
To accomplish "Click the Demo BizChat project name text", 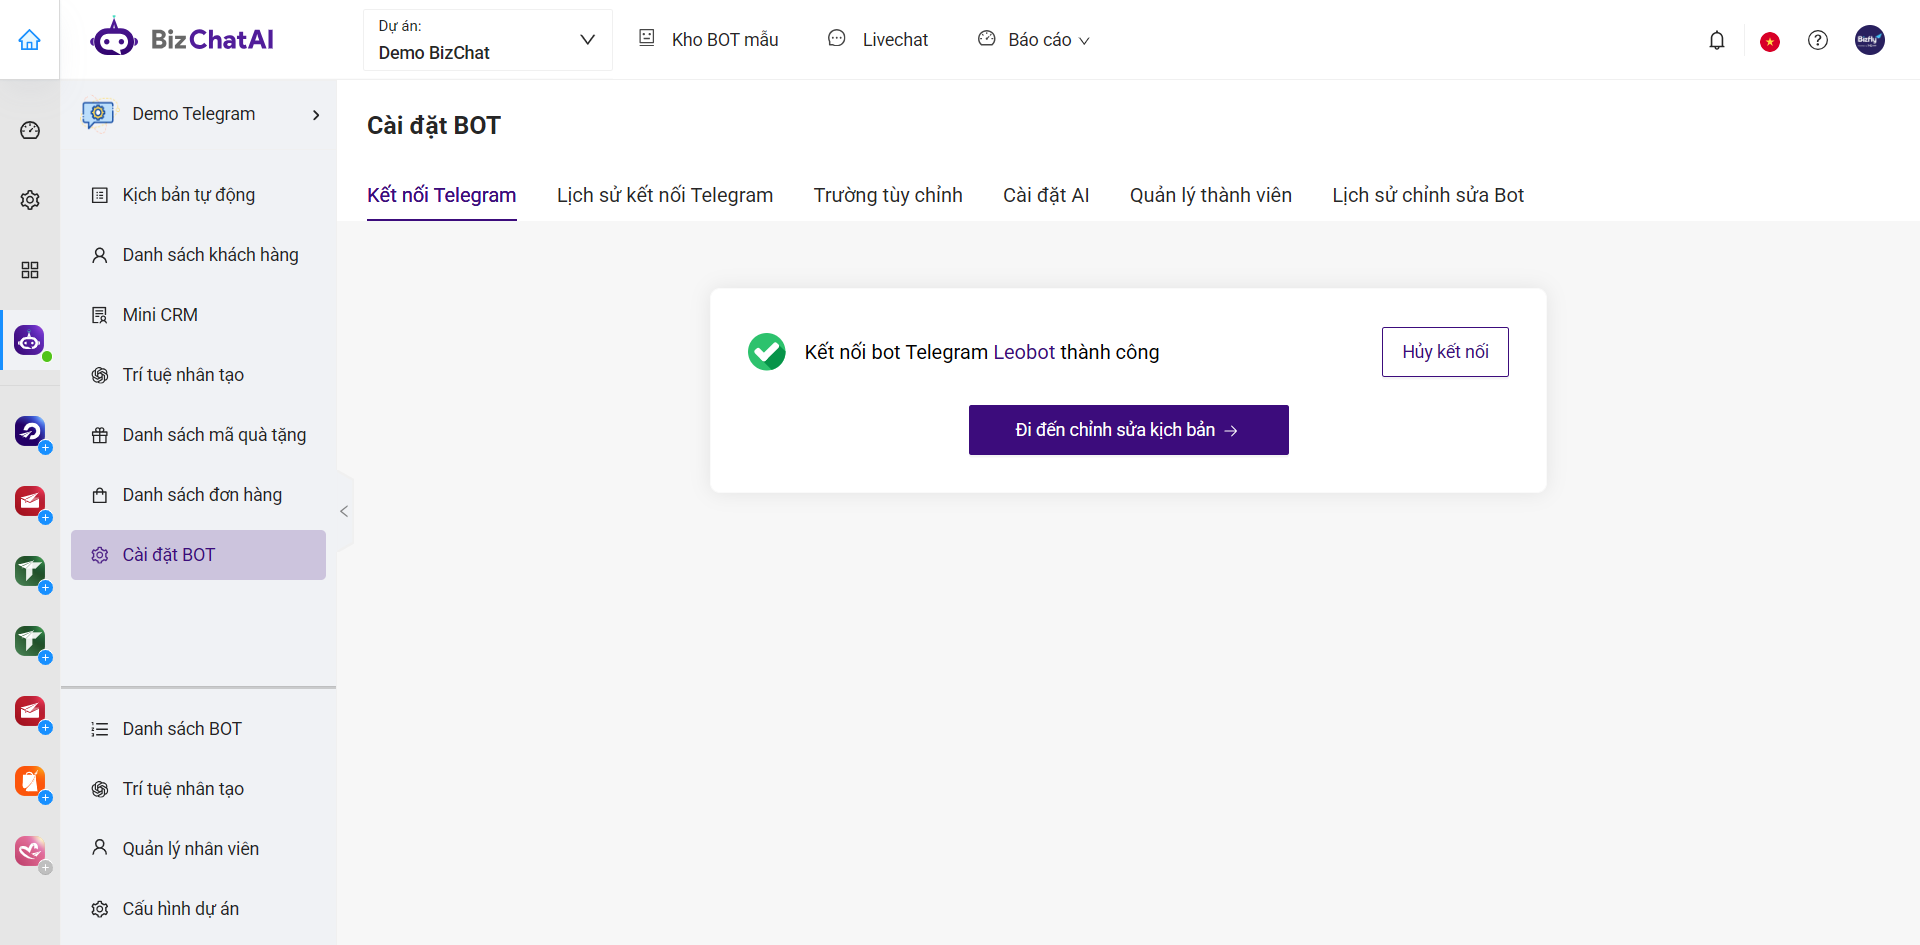I will (x=434, y=53).
